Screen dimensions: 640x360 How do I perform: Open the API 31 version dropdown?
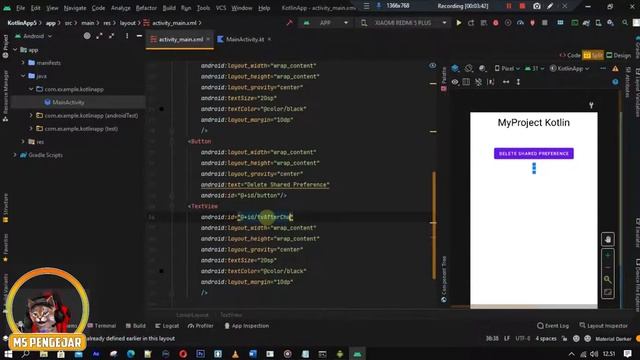coord(534,69)
